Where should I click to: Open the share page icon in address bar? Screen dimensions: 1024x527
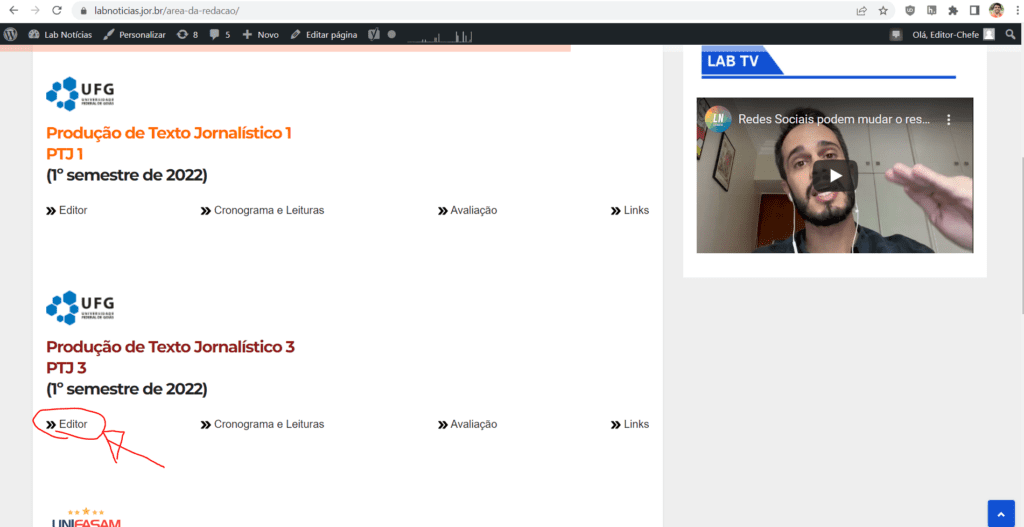[x=861, y=11]
